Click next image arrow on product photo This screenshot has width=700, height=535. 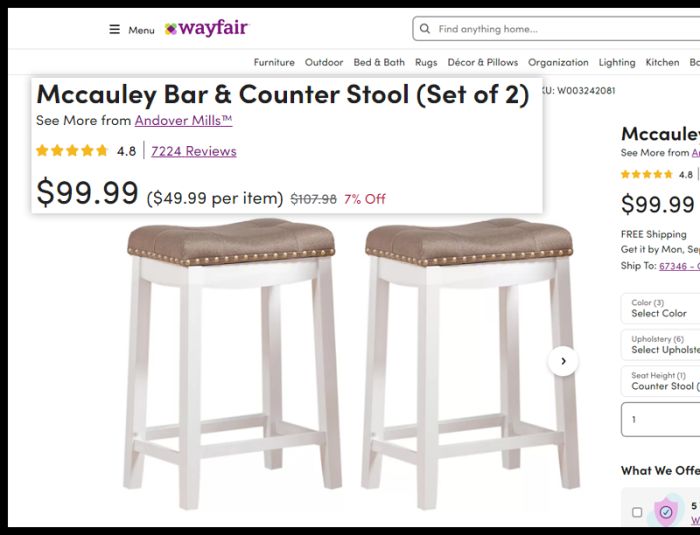(x=564, y=361)
